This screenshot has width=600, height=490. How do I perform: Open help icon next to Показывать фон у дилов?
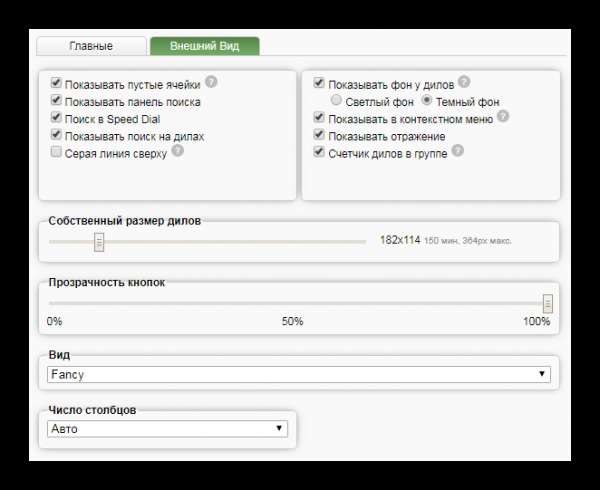pyautogui.click(x=464, y=82)
